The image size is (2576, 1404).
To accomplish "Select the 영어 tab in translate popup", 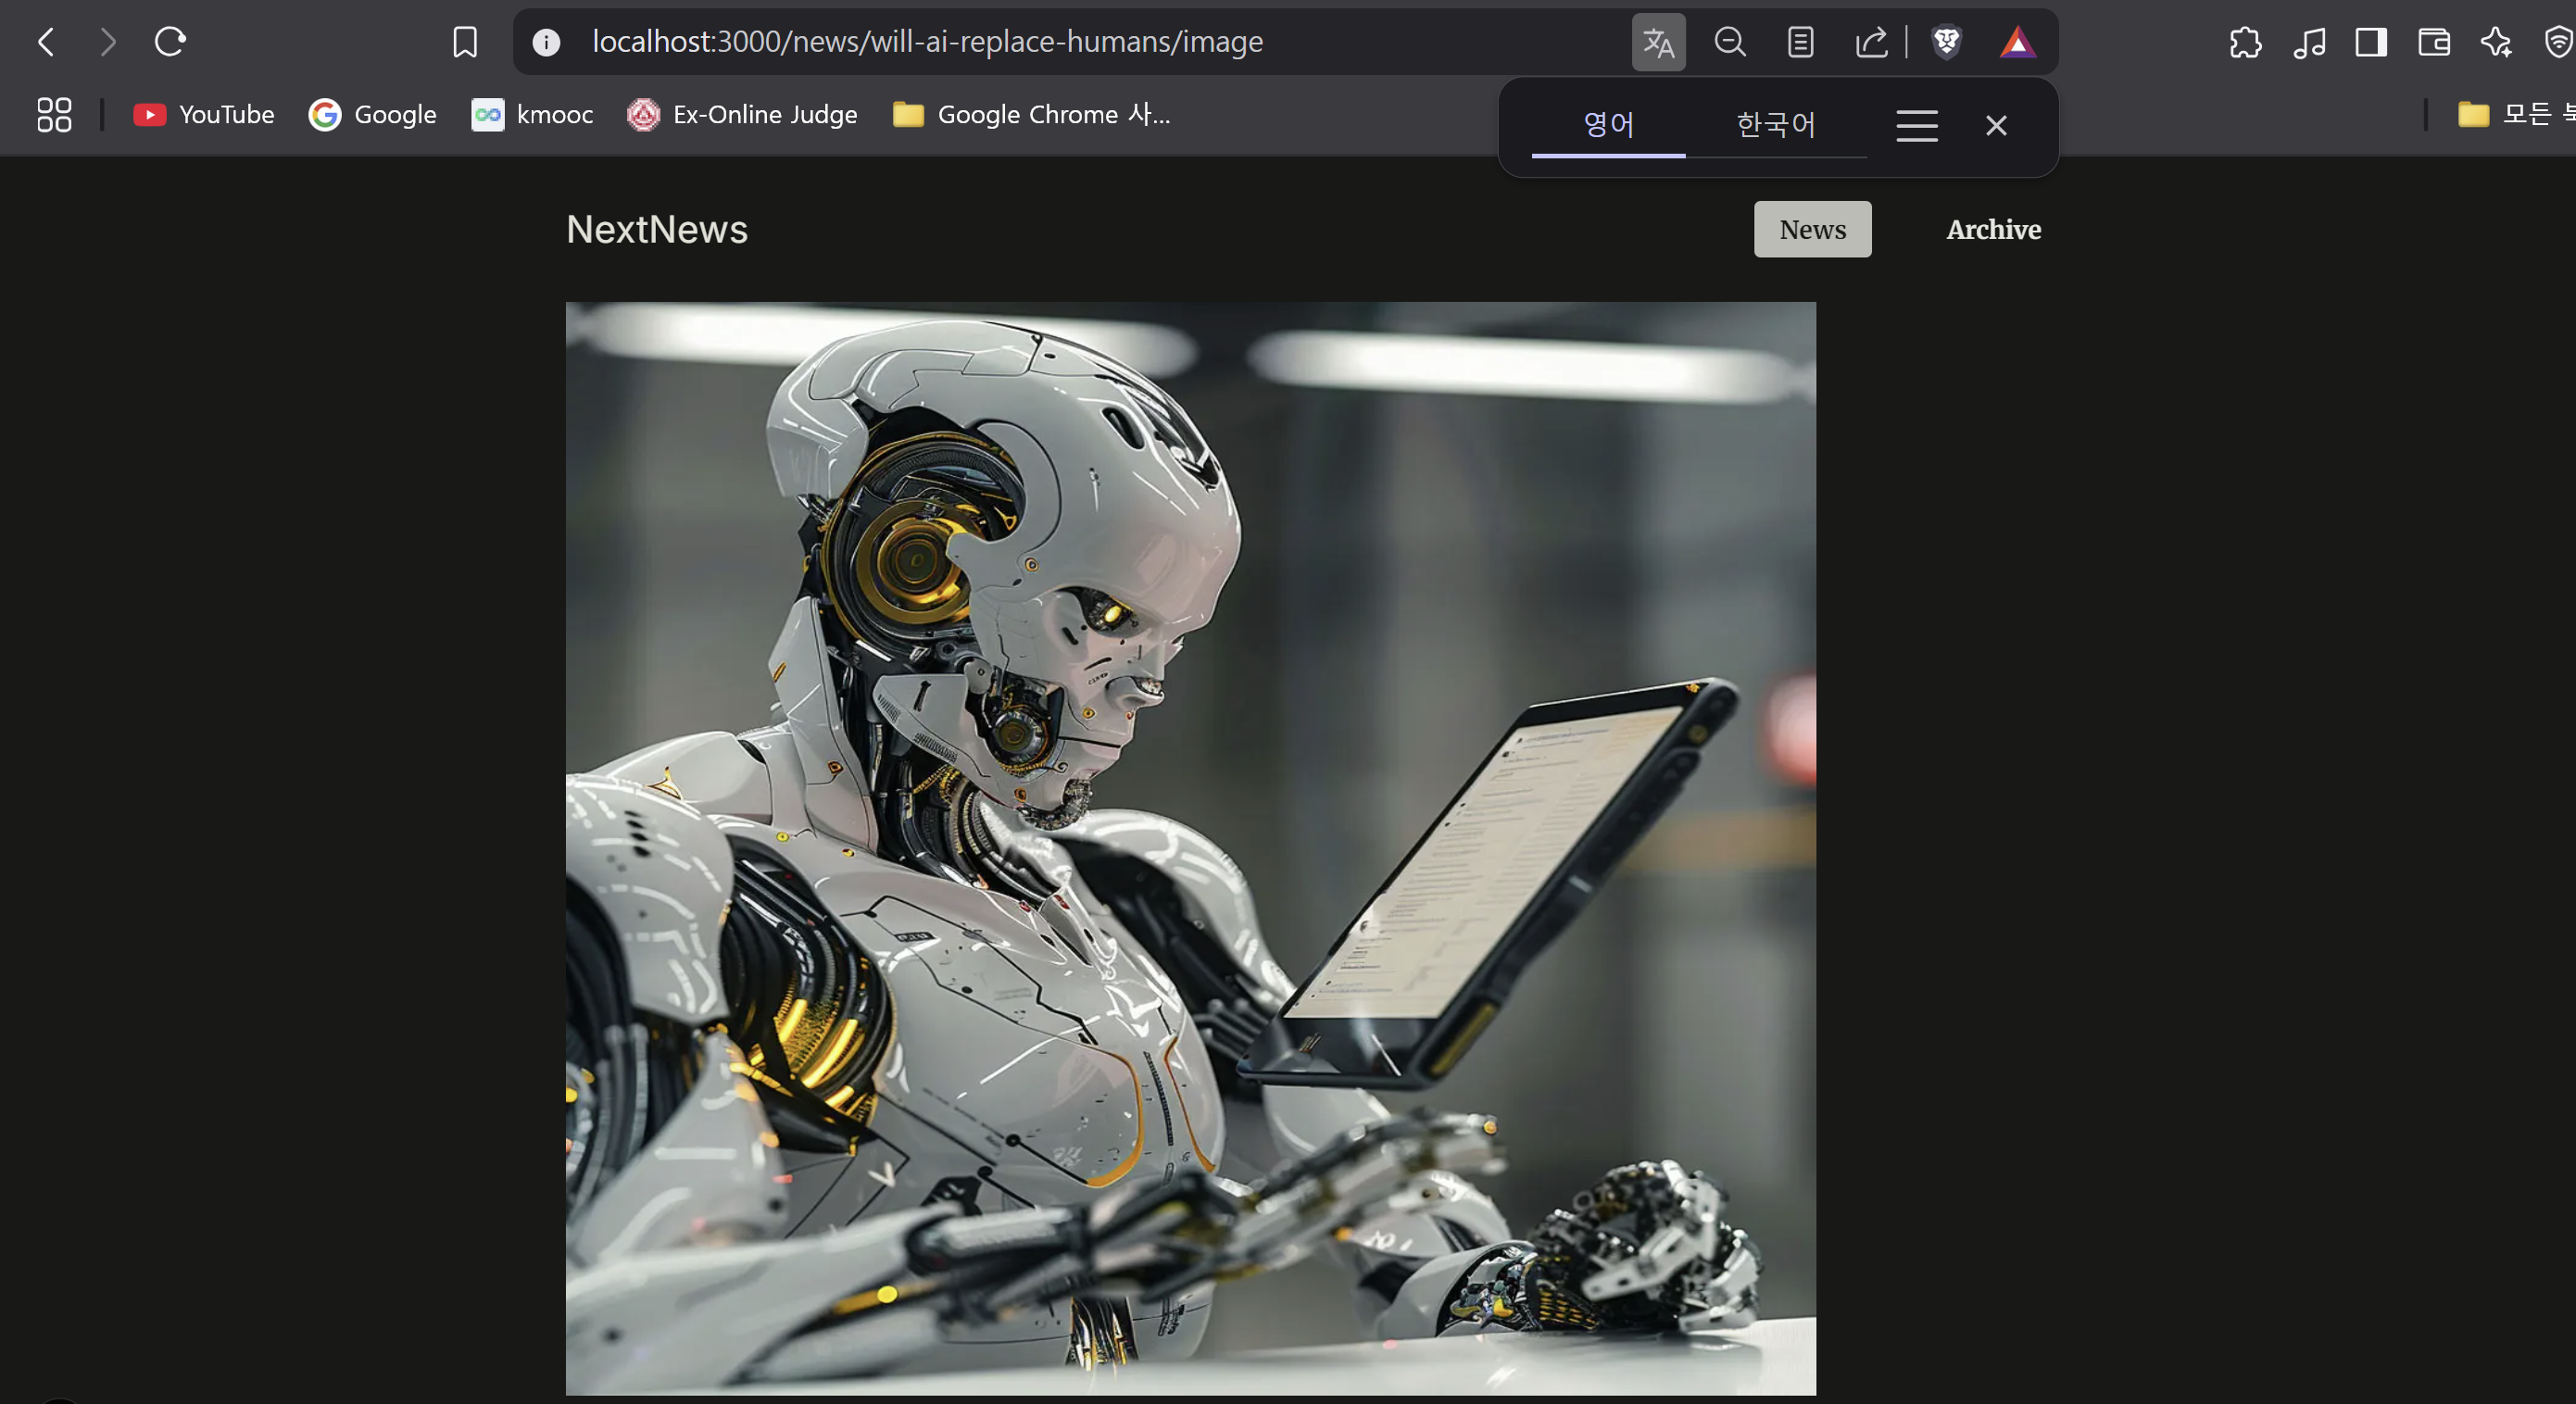I will pyautogui.click(x=1608, y=125).
